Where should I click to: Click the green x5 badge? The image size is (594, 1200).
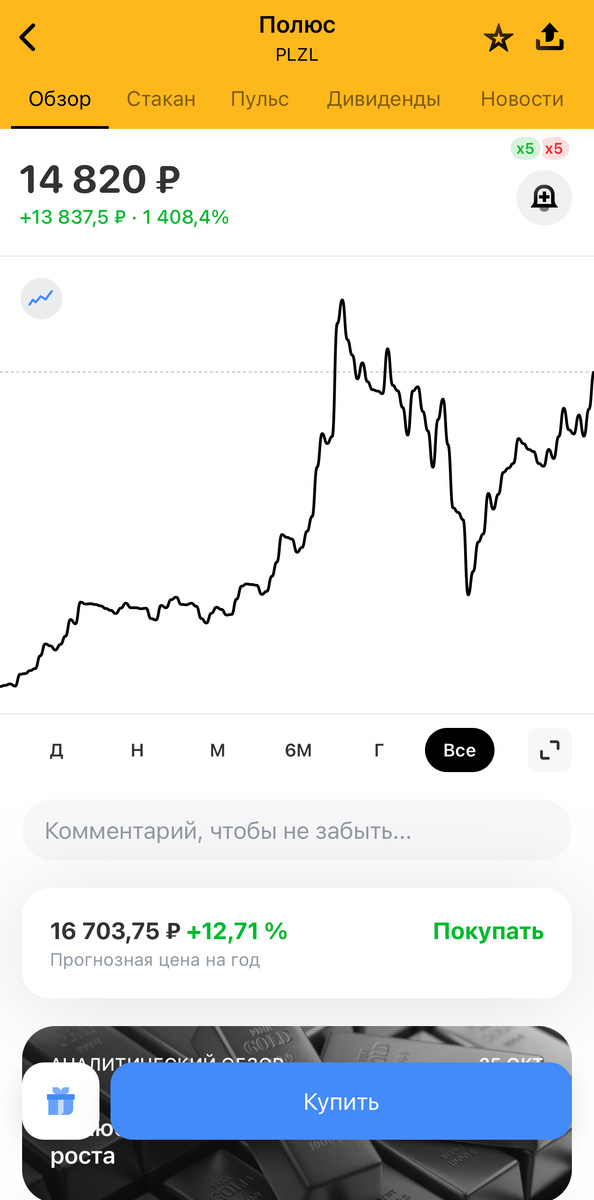525,148
